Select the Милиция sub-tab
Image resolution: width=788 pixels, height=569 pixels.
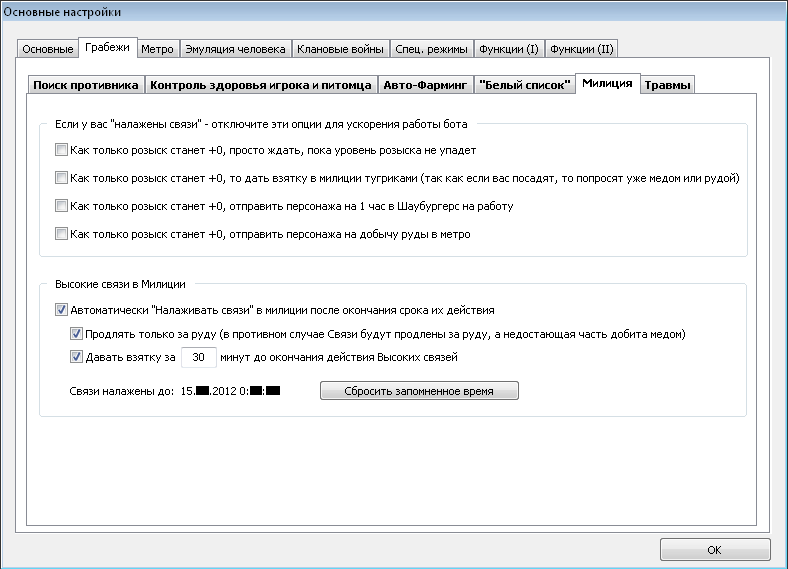607,83
